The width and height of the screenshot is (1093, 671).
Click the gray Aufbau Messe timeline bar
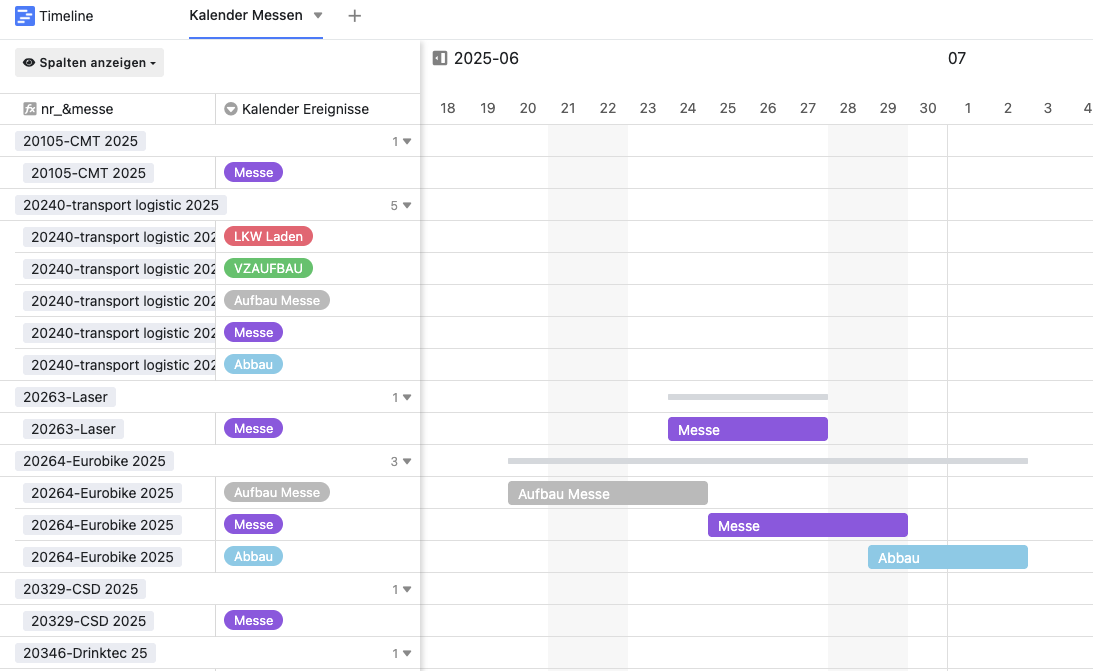pos(608,493)
